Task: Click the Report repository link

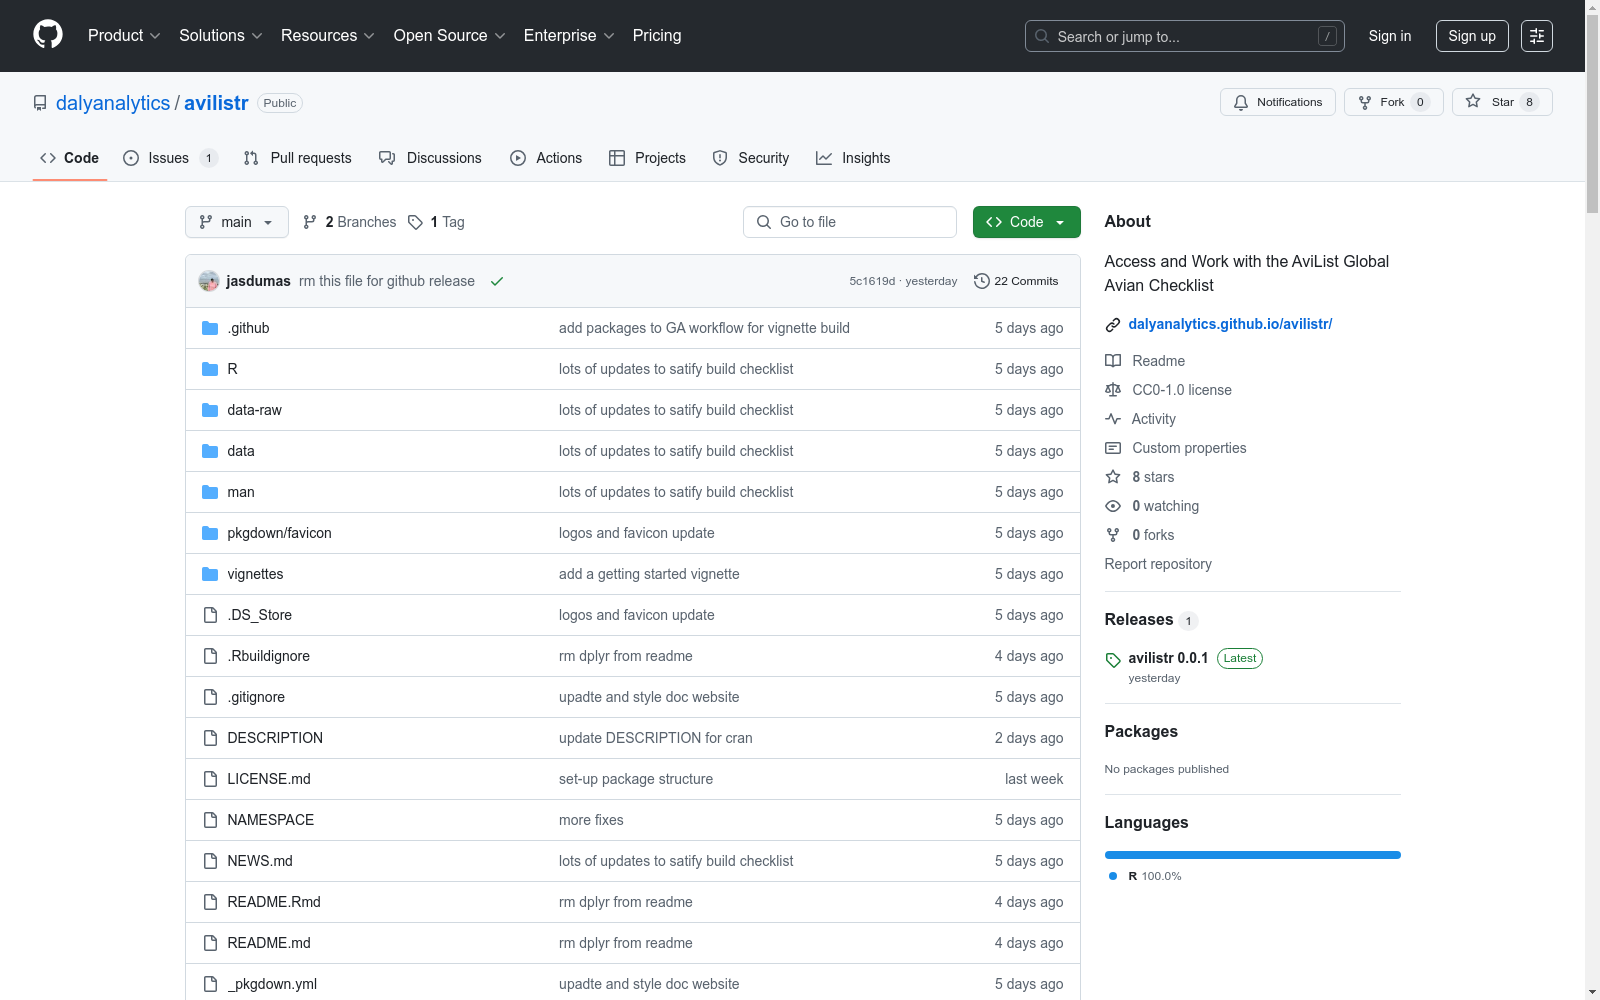Action: (1158, 564)
